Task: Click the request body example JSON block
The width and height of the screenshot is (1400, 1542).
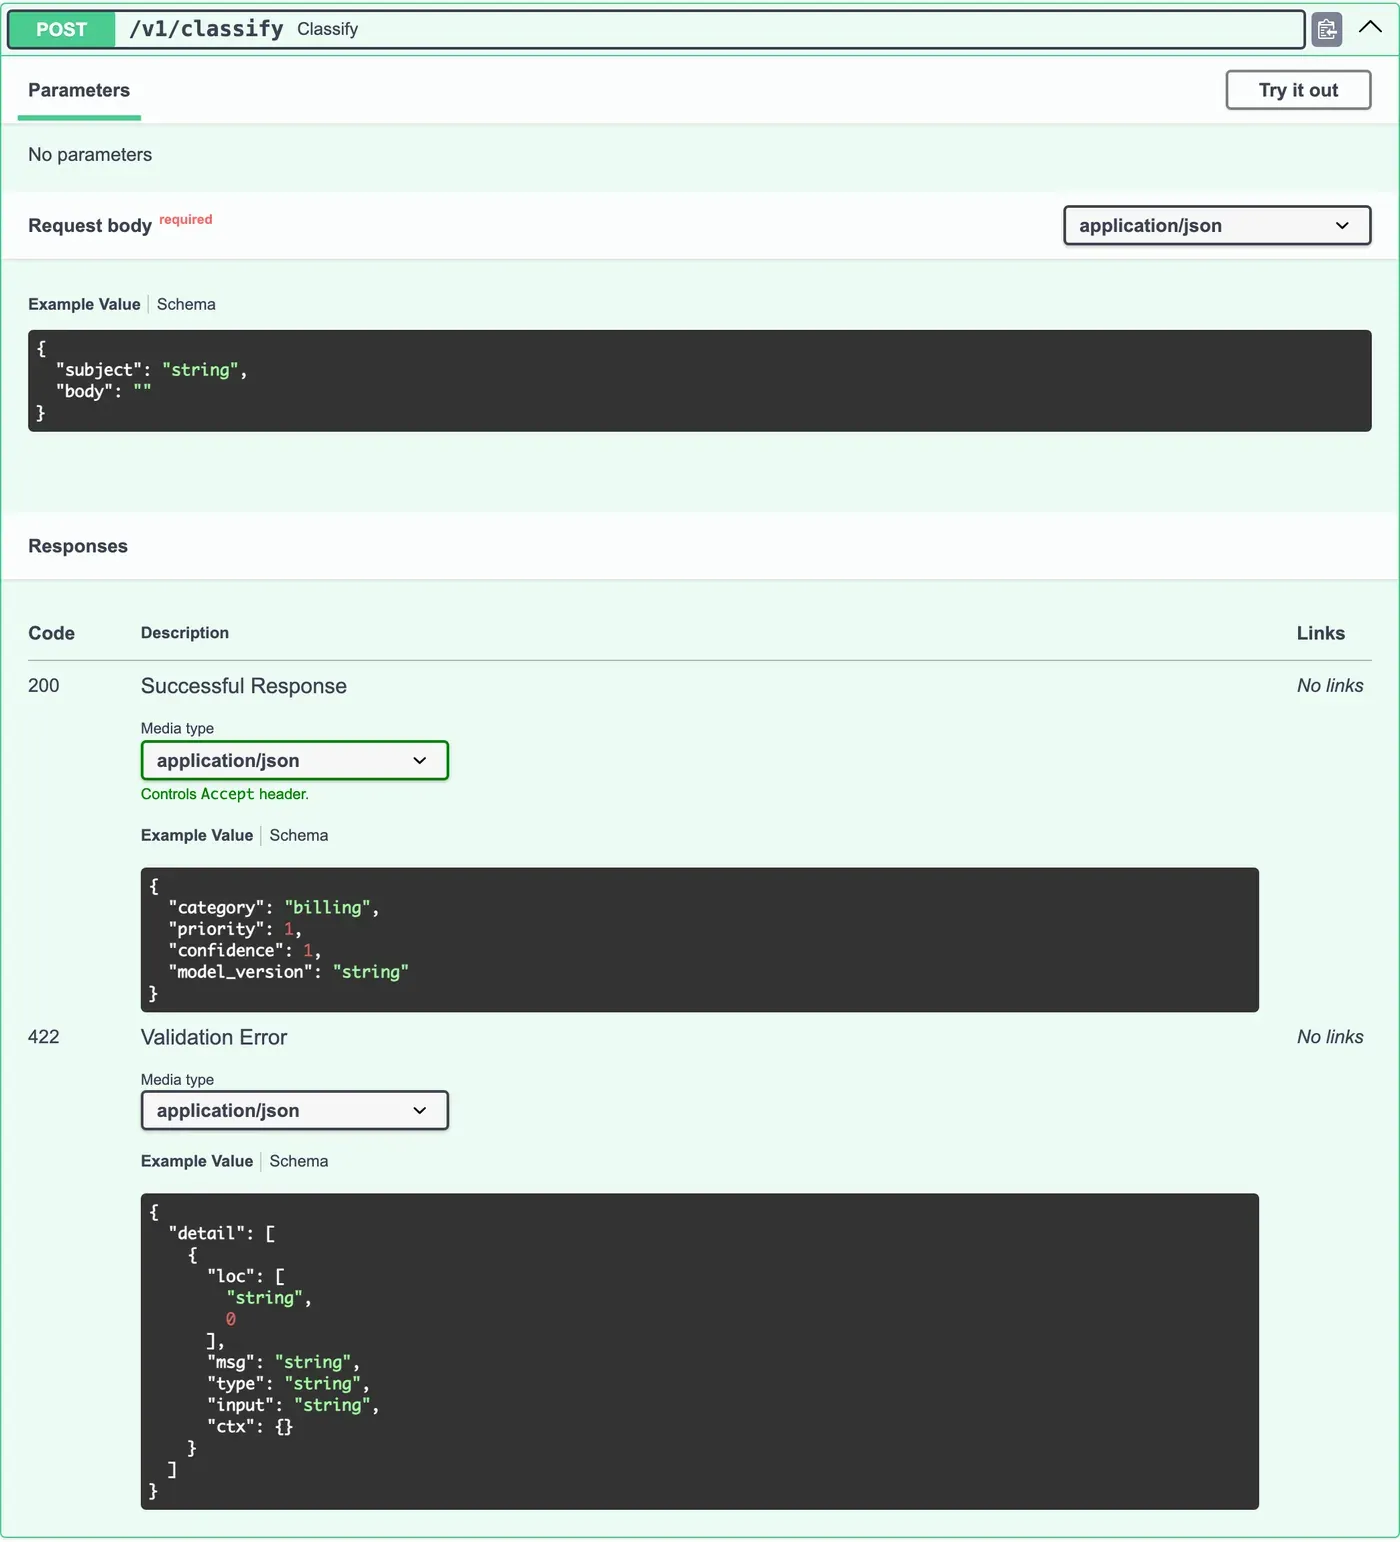Action: (699, 381)
